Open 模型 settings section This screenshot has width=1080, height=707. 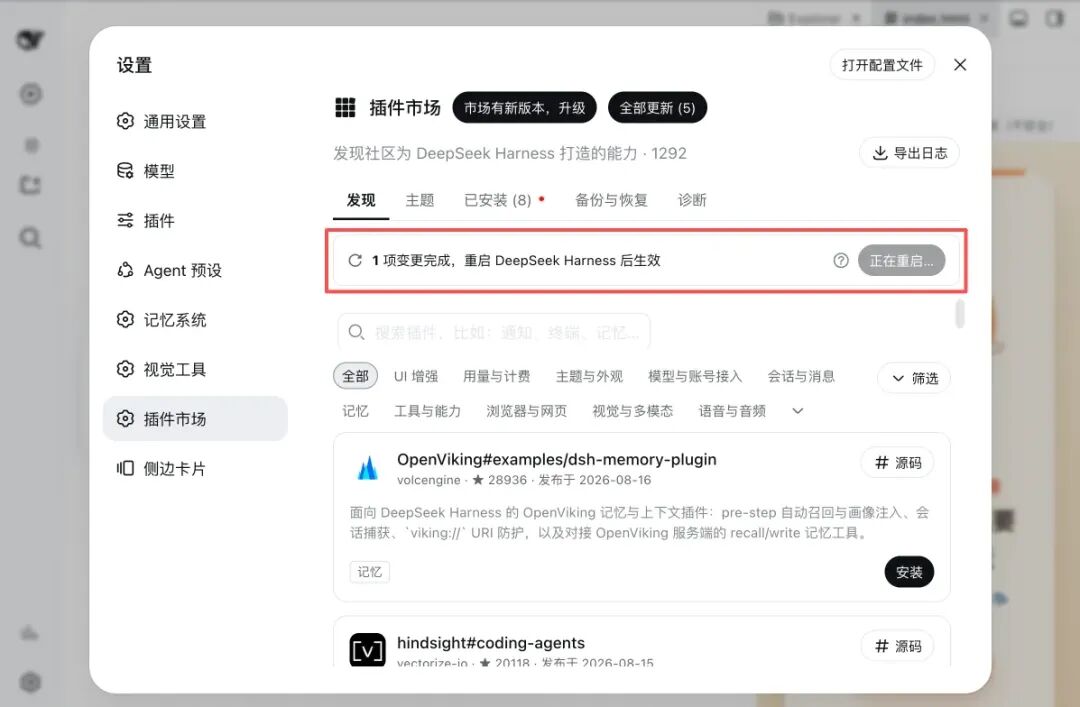pyautogui.click(x=195, y=171)
